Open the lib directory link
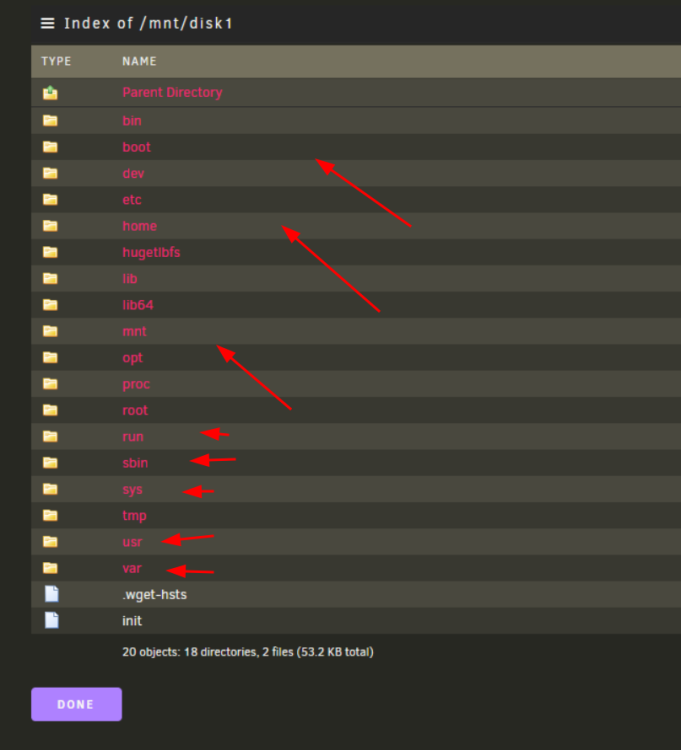The width and height of the screenshot is (681, 750). click(x=130, y=278)
